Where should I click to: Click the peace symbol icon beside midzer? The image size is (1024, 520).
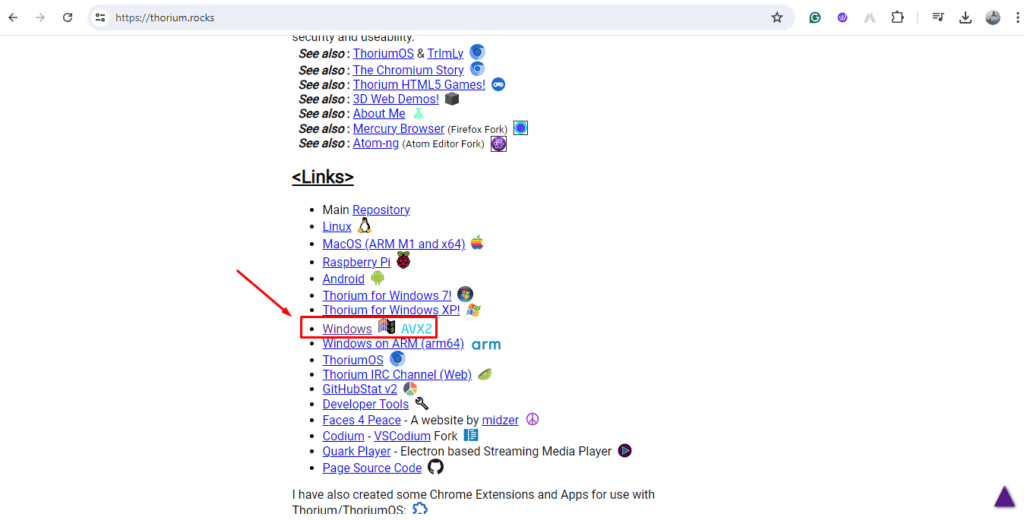click(x=532, y=419)
